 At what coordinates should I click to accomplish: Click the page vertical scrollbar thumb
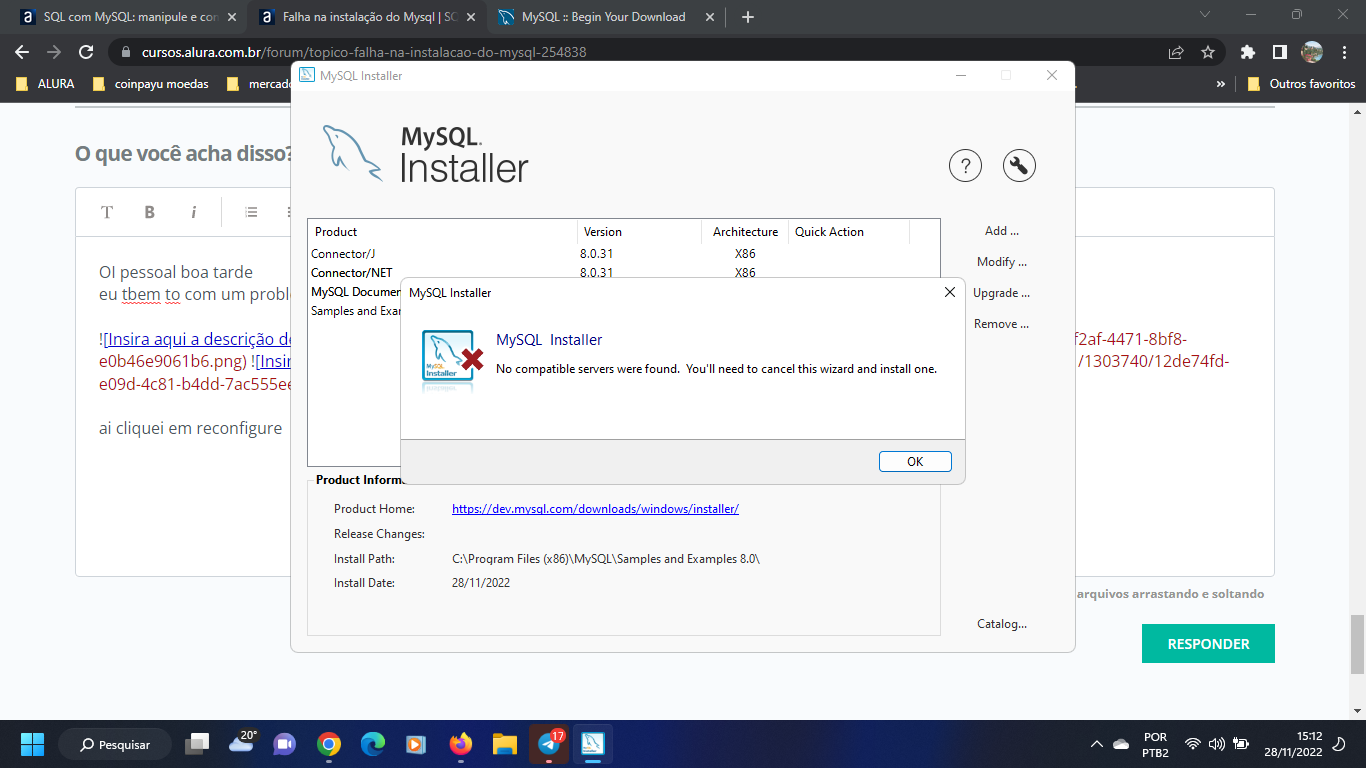tap(1357, 645)
